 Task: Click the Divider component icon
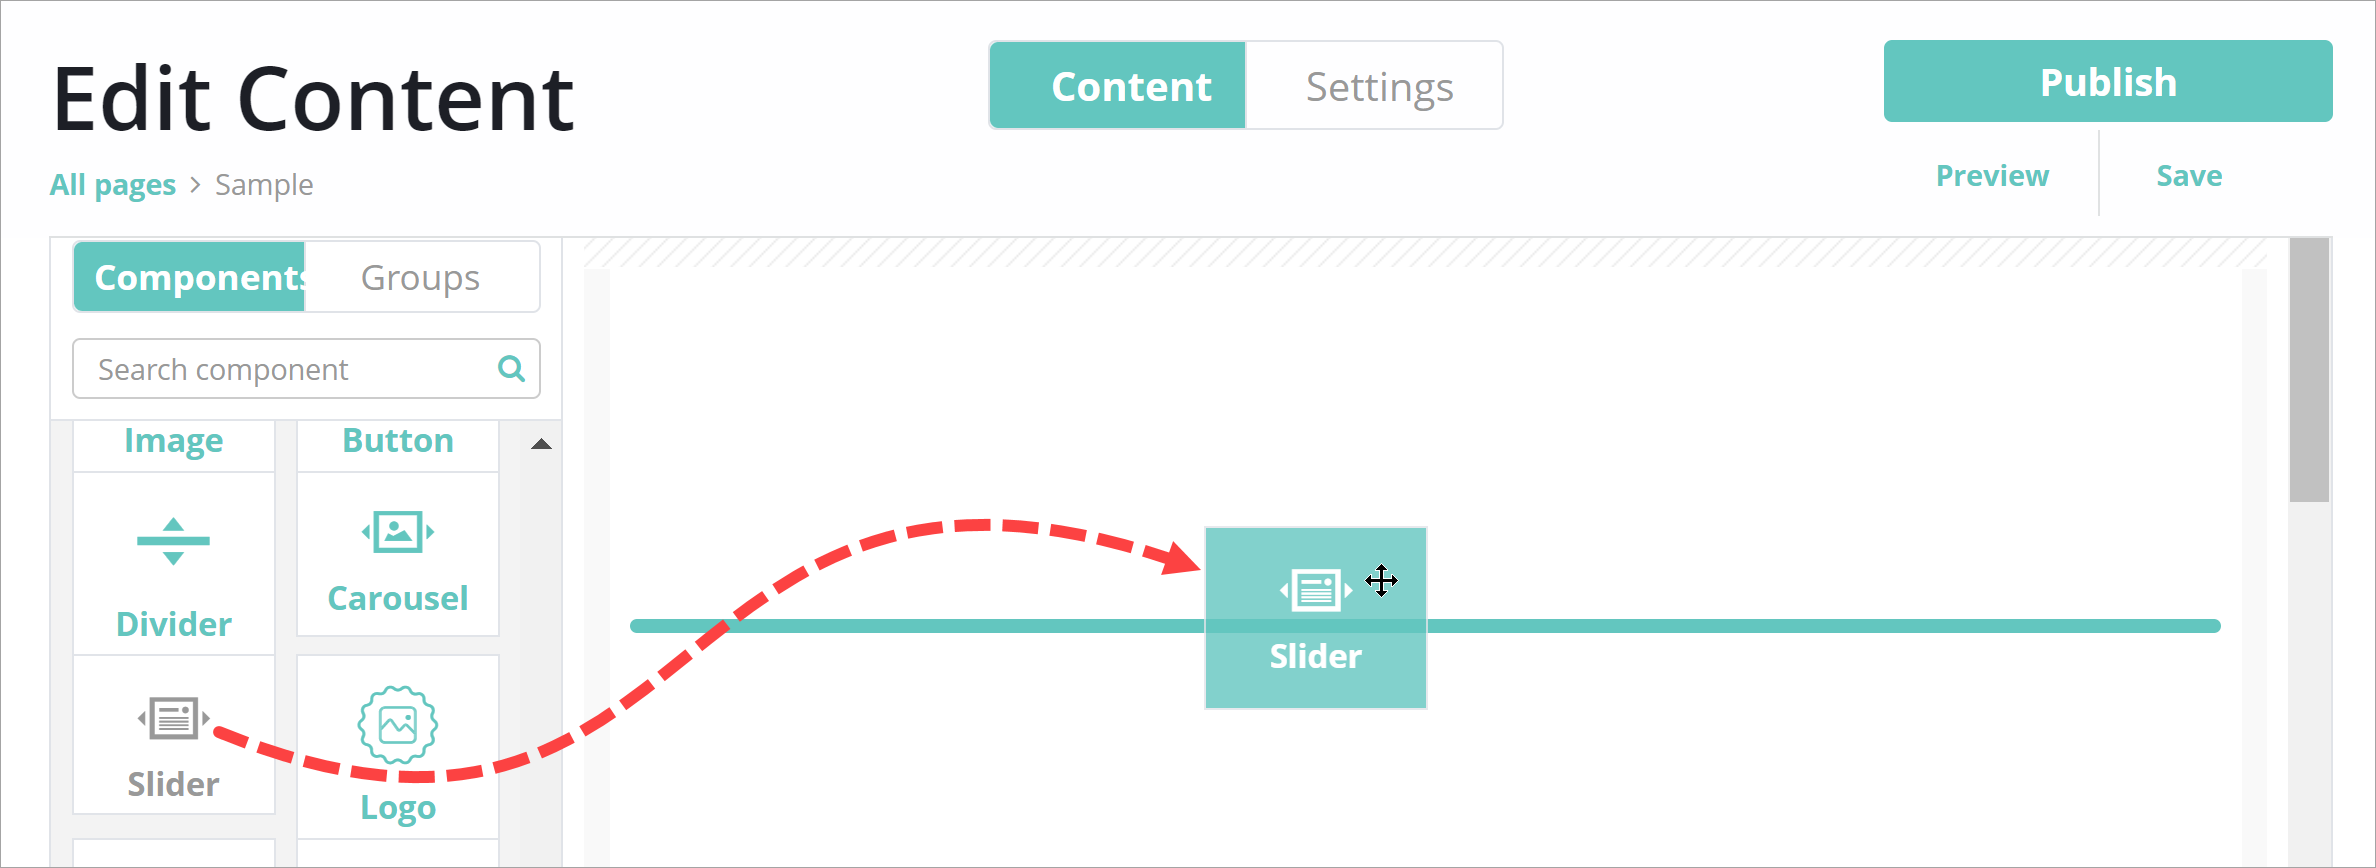coord(173,542)
